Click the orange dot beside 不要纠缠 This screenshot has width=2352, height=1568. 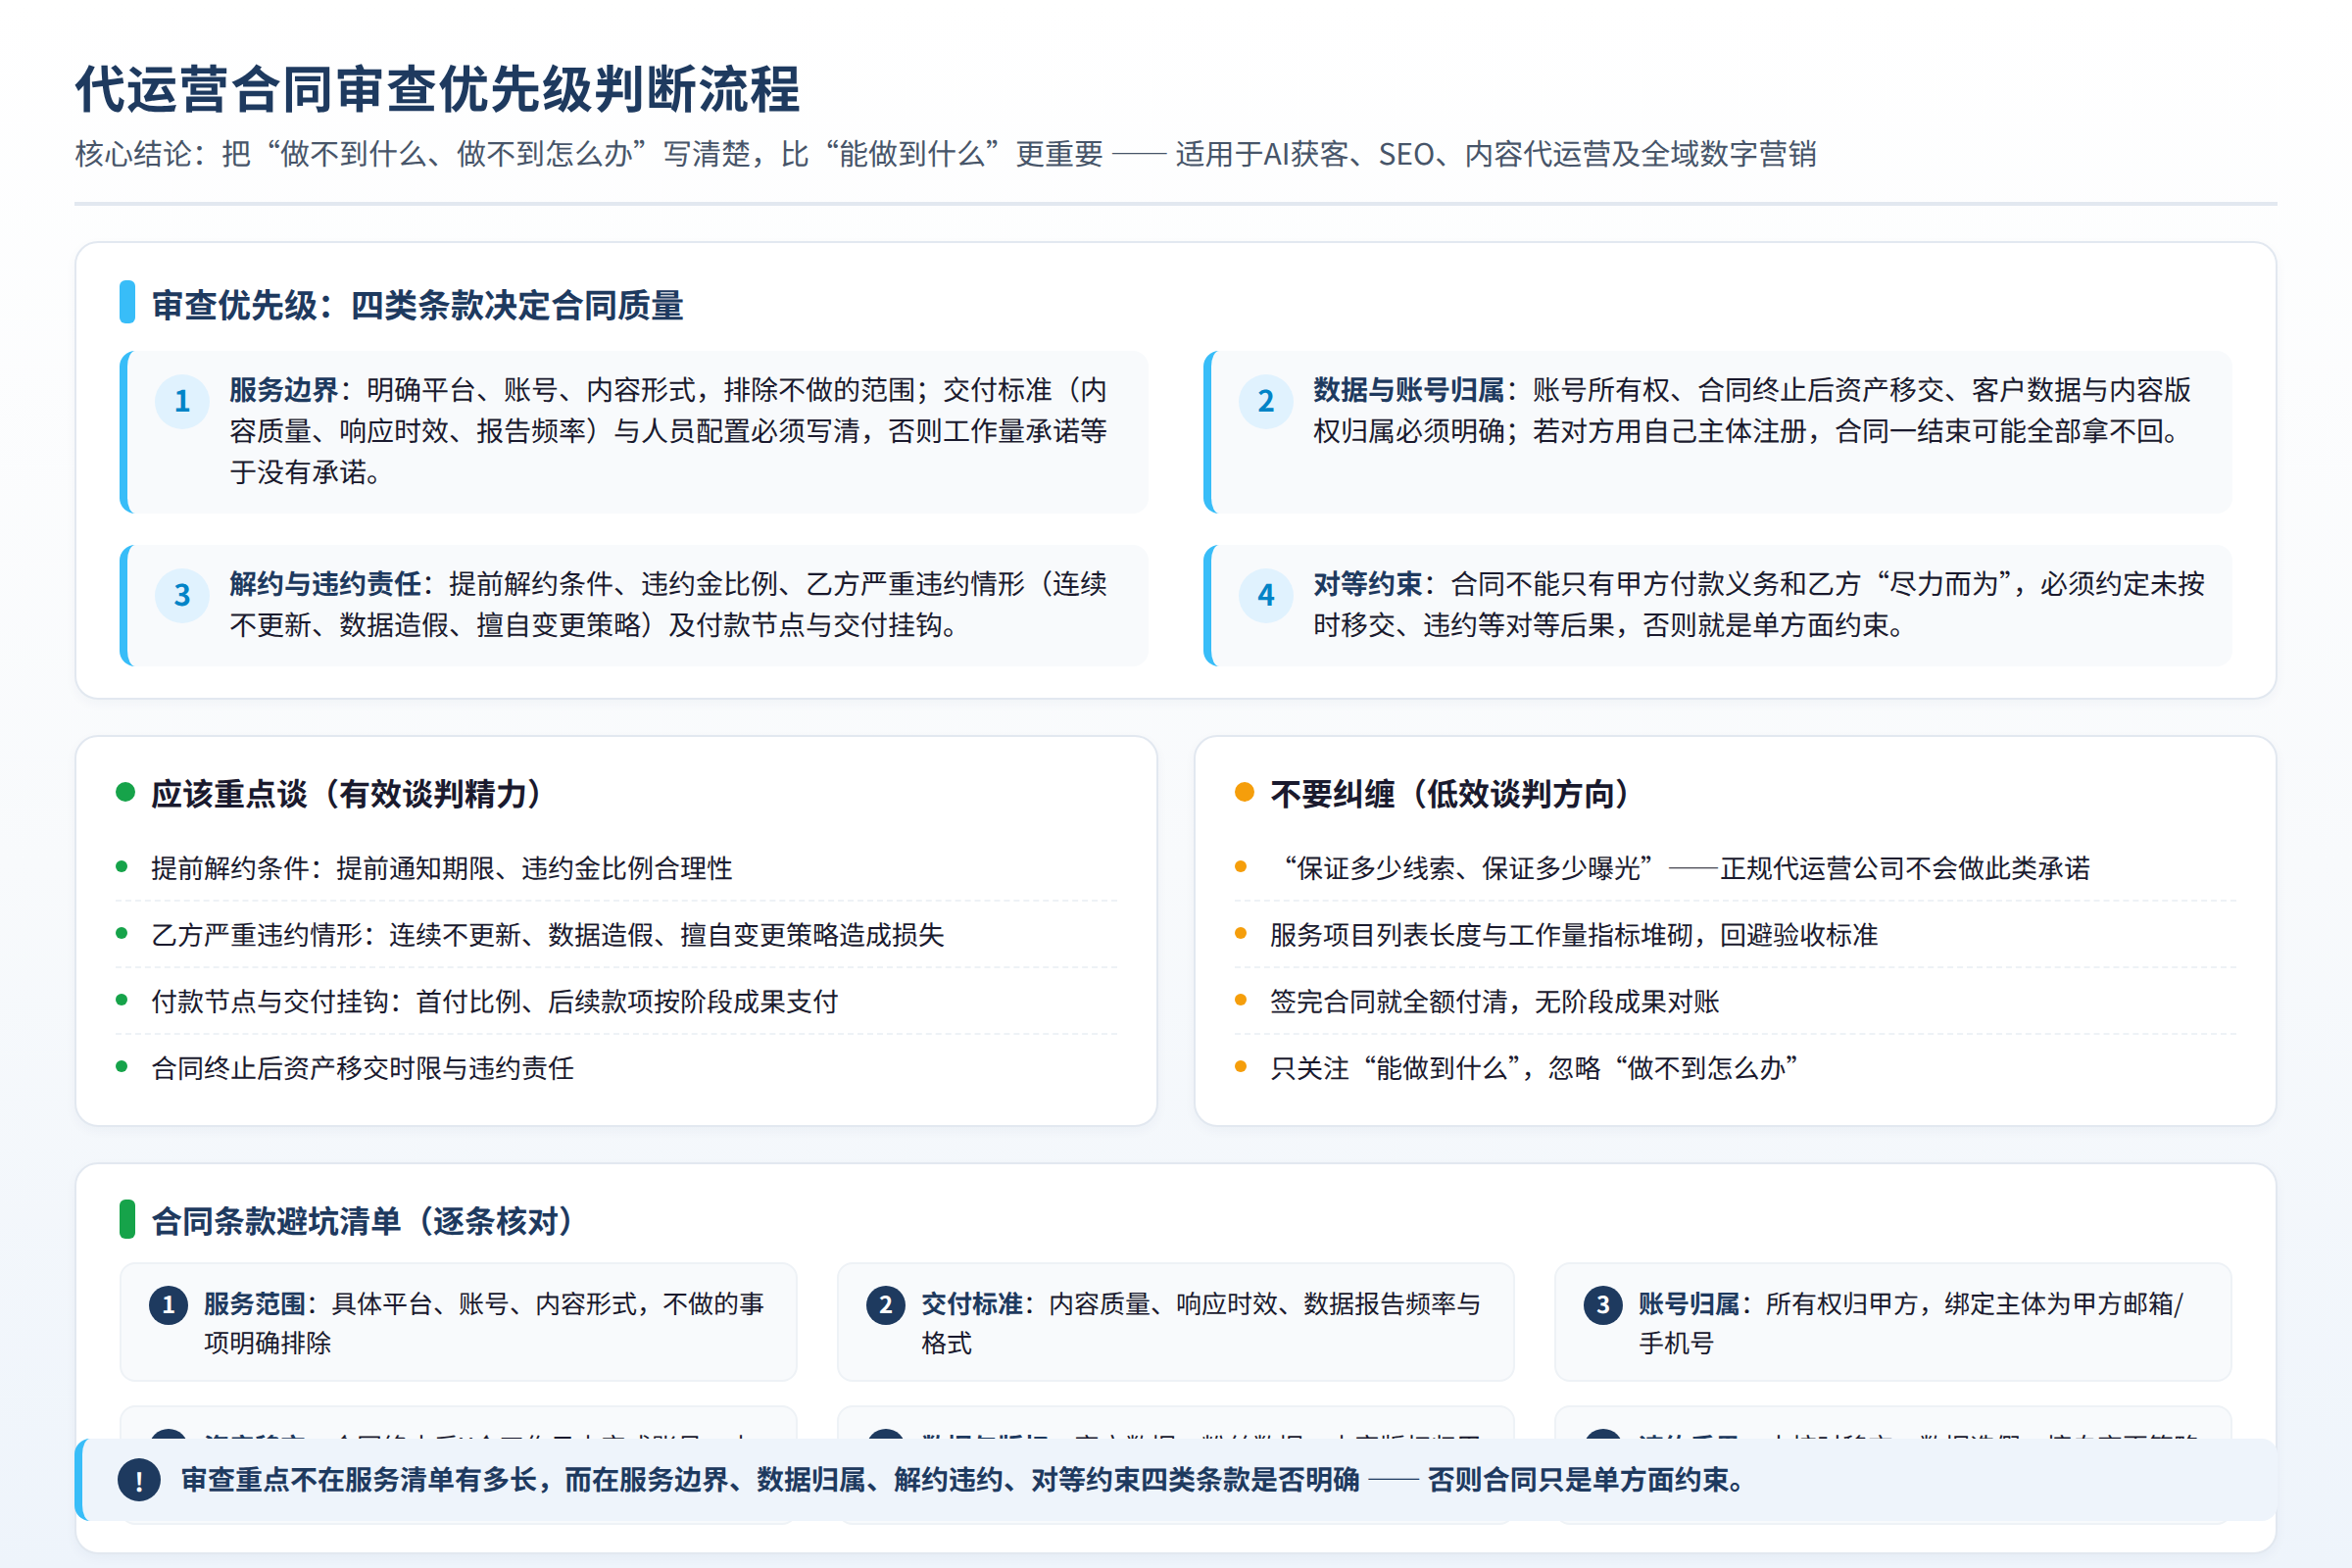click(1244, 792)
